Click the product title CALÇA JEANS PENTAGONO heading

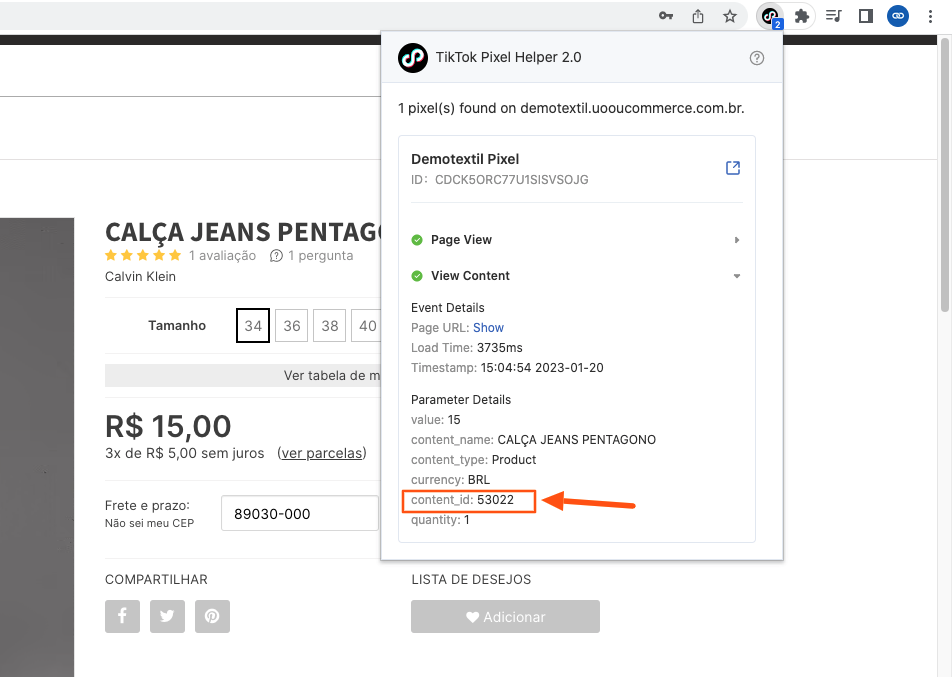coord(243,232)
